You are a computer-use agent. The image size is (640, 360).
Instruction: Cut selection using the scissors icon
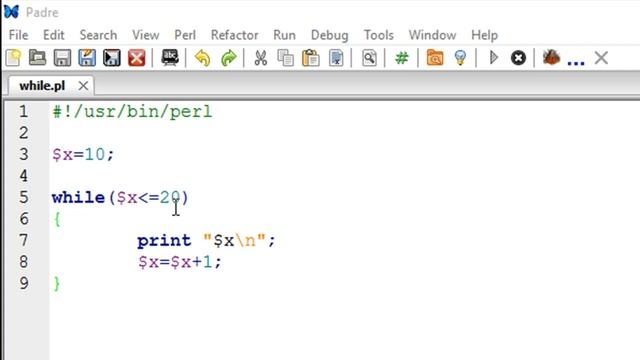[x=261, y=58]
